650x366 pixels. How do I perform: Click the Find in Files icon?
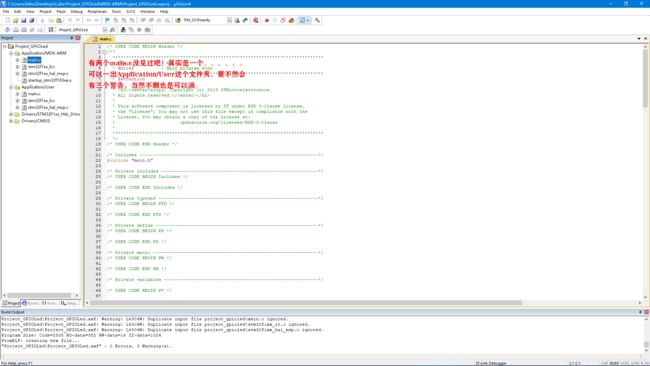178,20
